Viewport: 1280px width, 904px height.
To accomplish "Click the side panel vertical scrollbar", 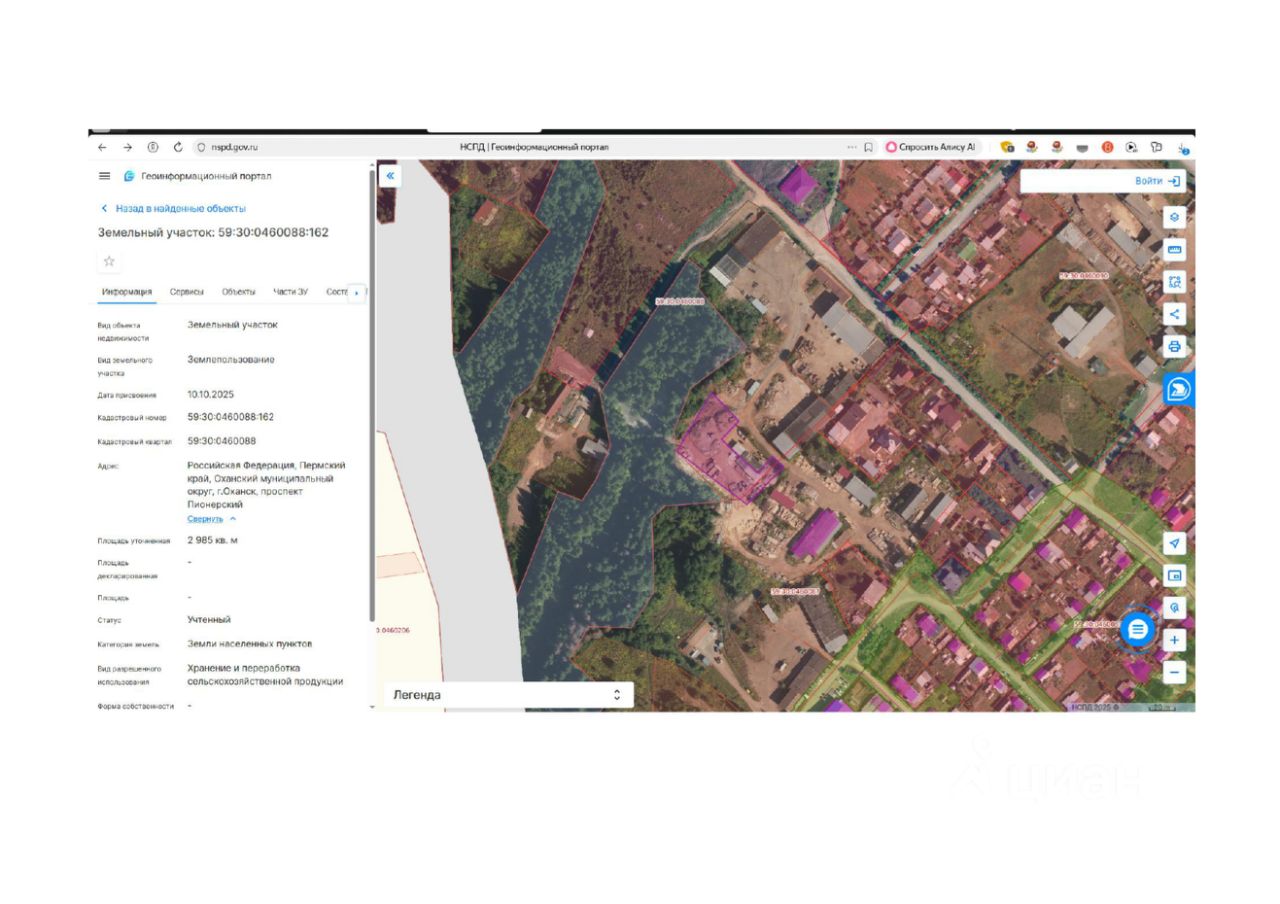I will (x=373, y=395).
